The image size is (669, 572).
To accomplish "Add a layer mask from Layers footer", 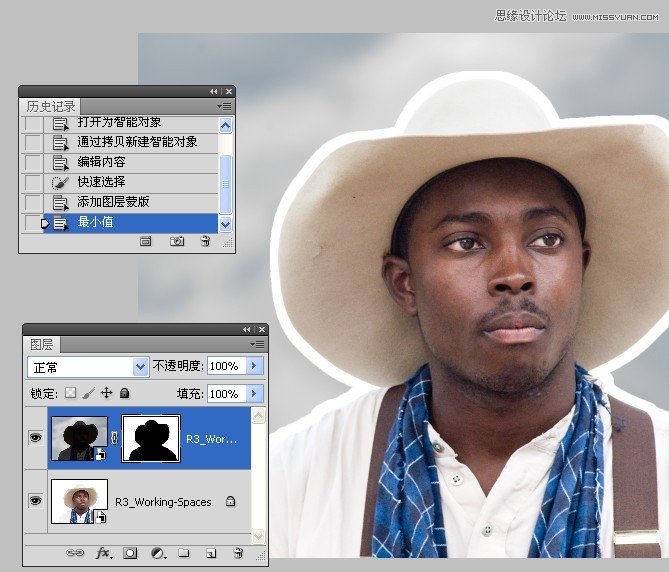I will click(130, 553).
